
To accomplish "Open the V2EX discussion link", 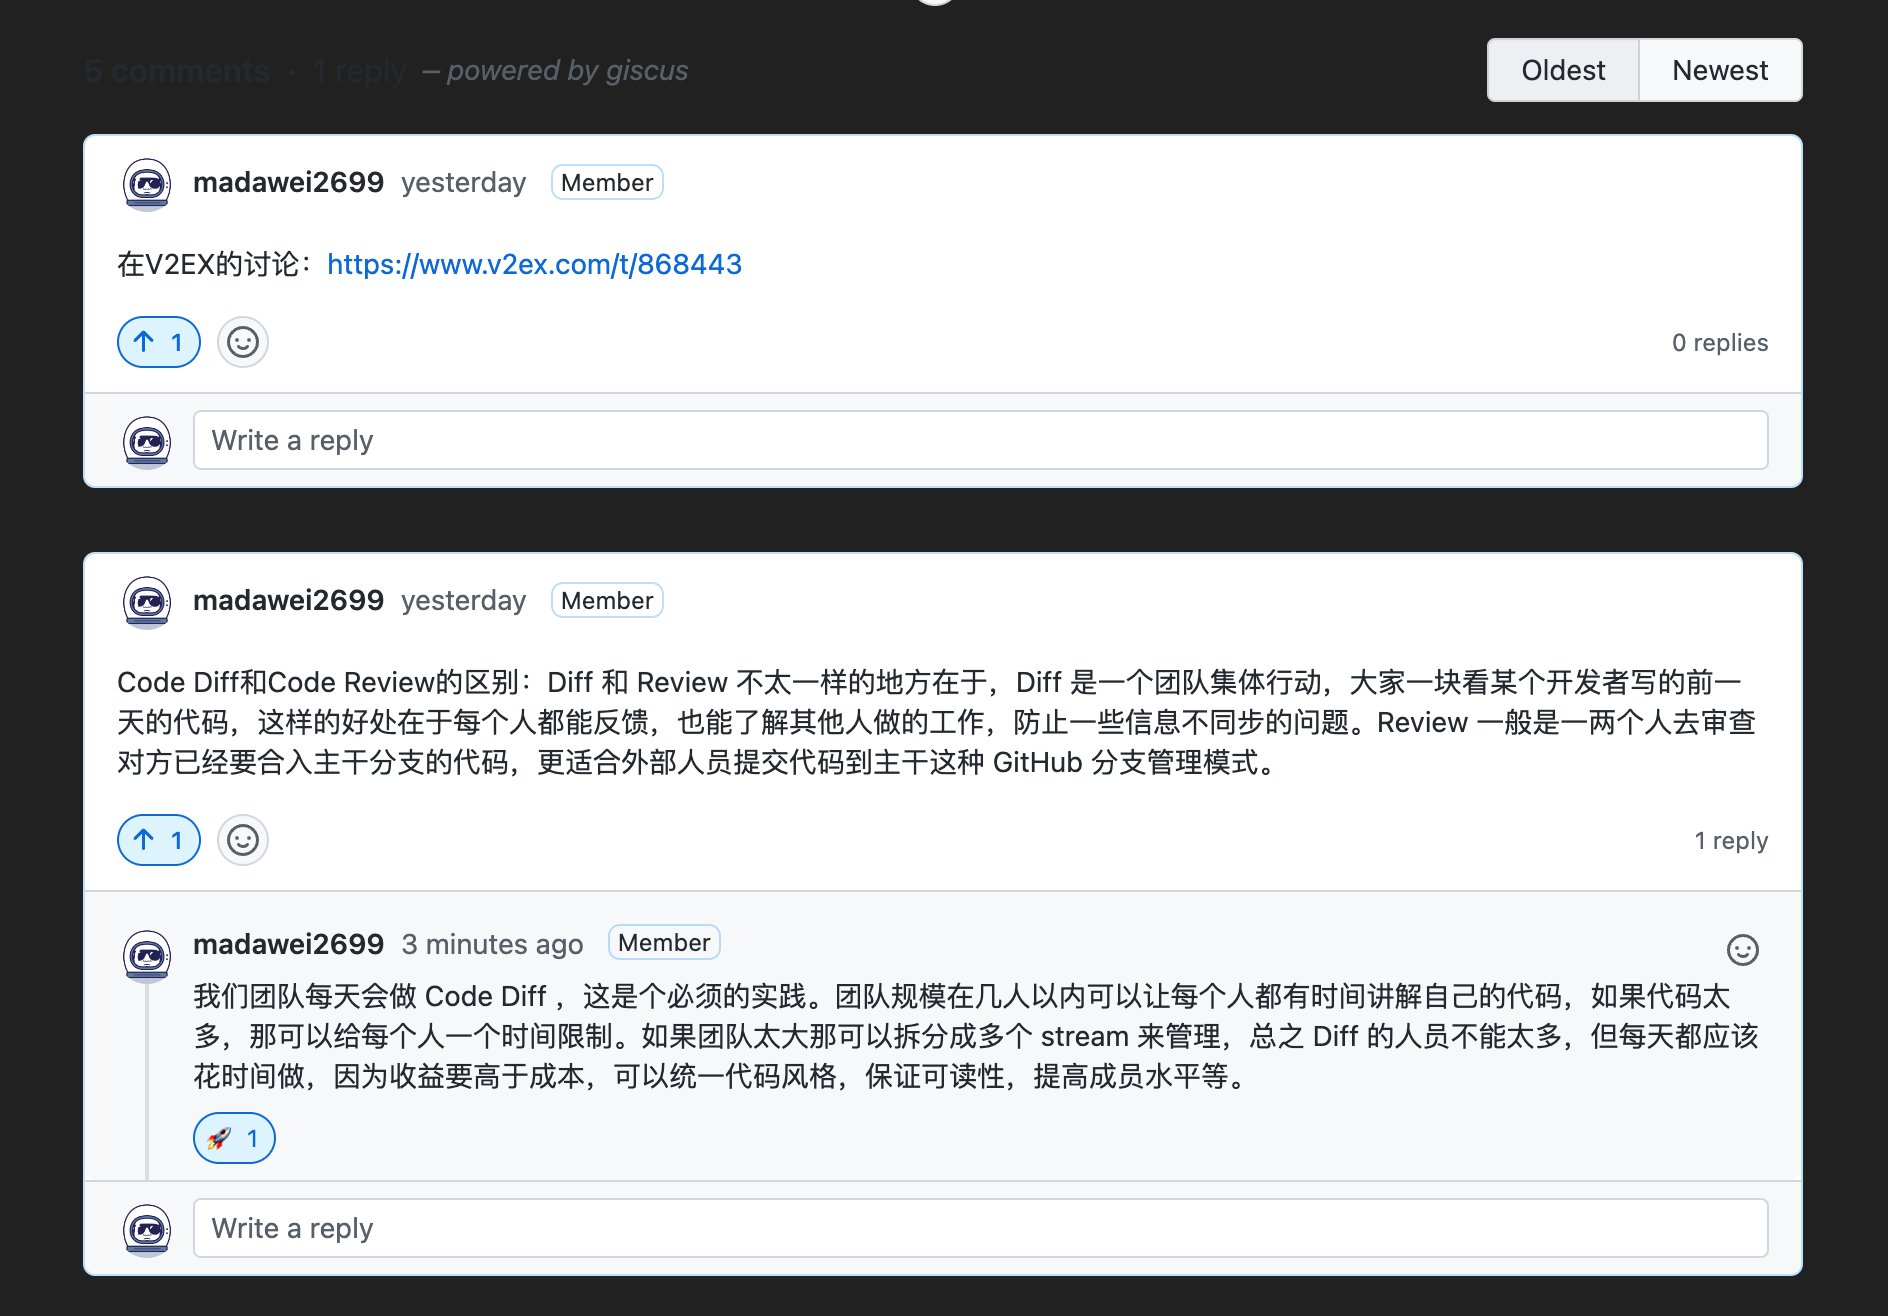I will (x=534, y=264).
